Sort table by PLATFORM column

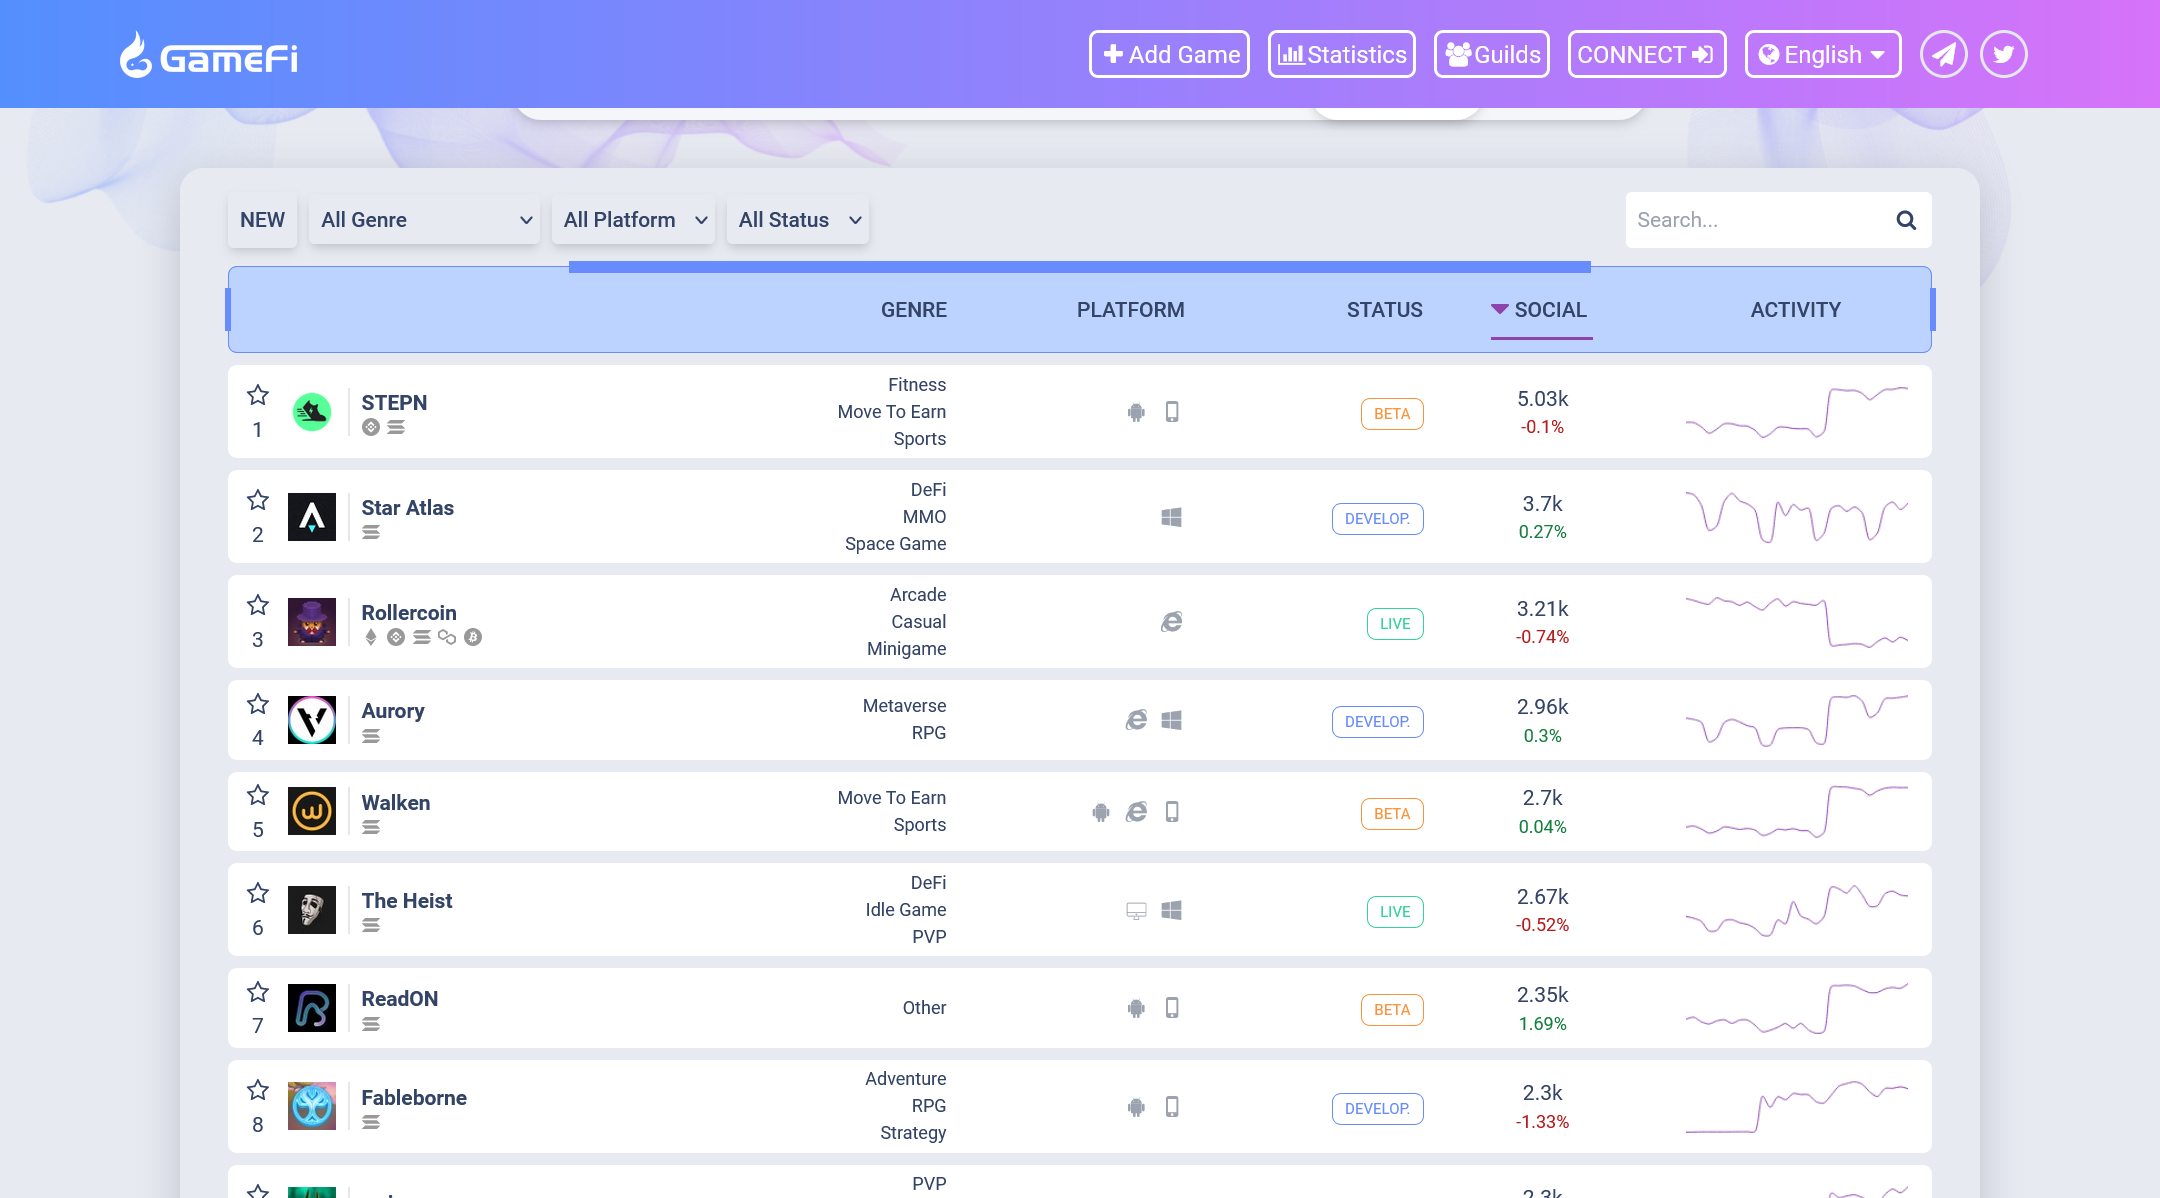pyautogui.click(x=1130, y=310)
